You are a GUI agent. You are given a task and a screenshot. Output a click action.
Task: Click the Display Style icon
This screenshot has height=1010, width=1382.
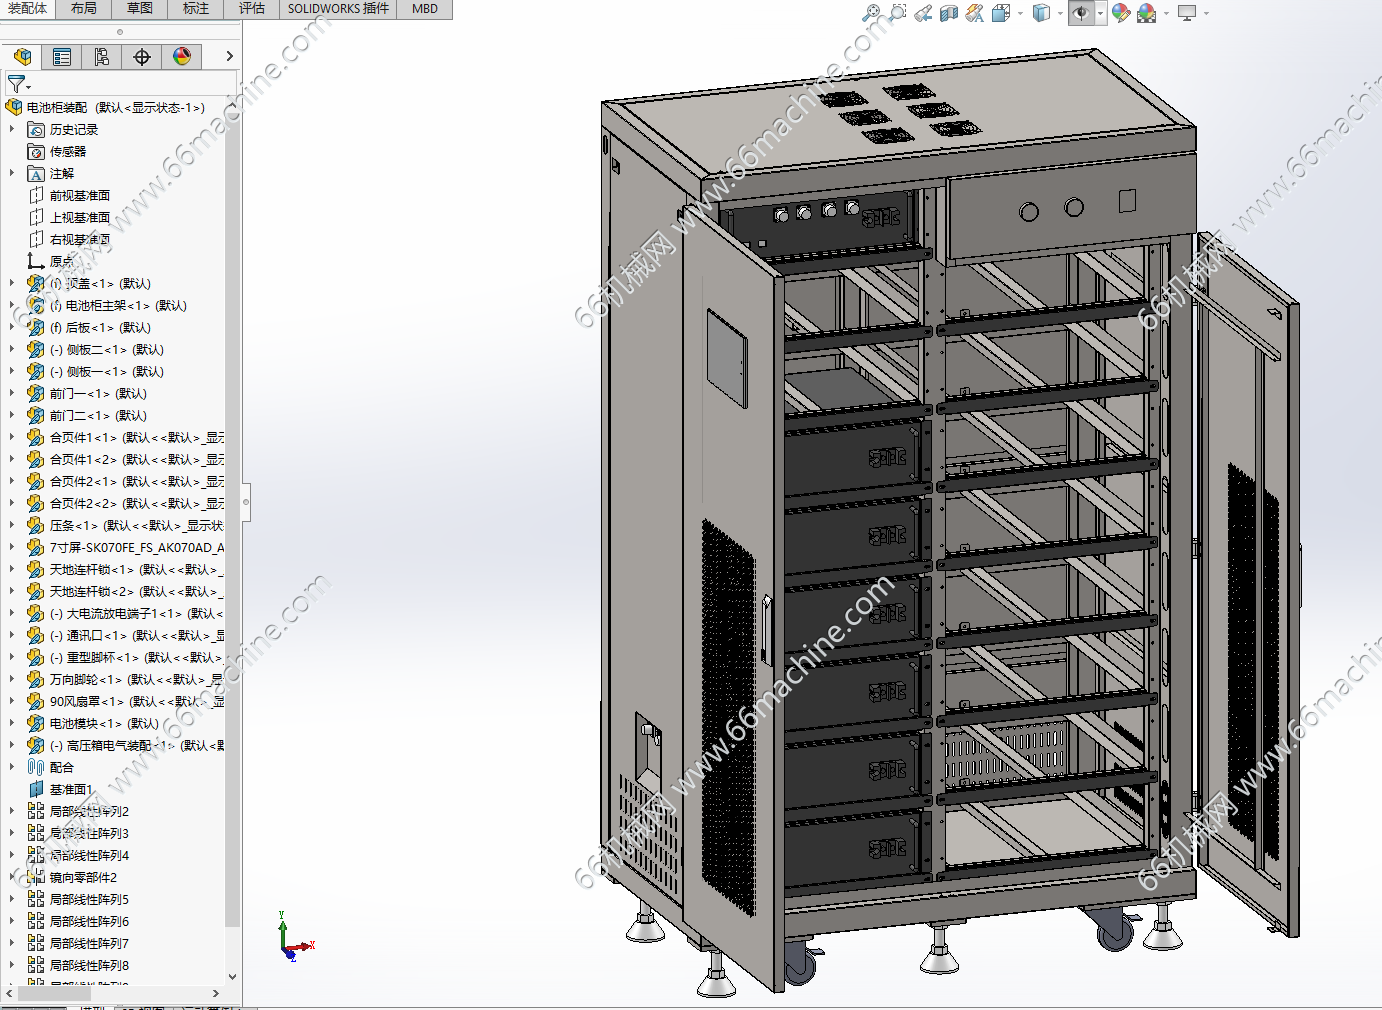(x=1041, y=13)
